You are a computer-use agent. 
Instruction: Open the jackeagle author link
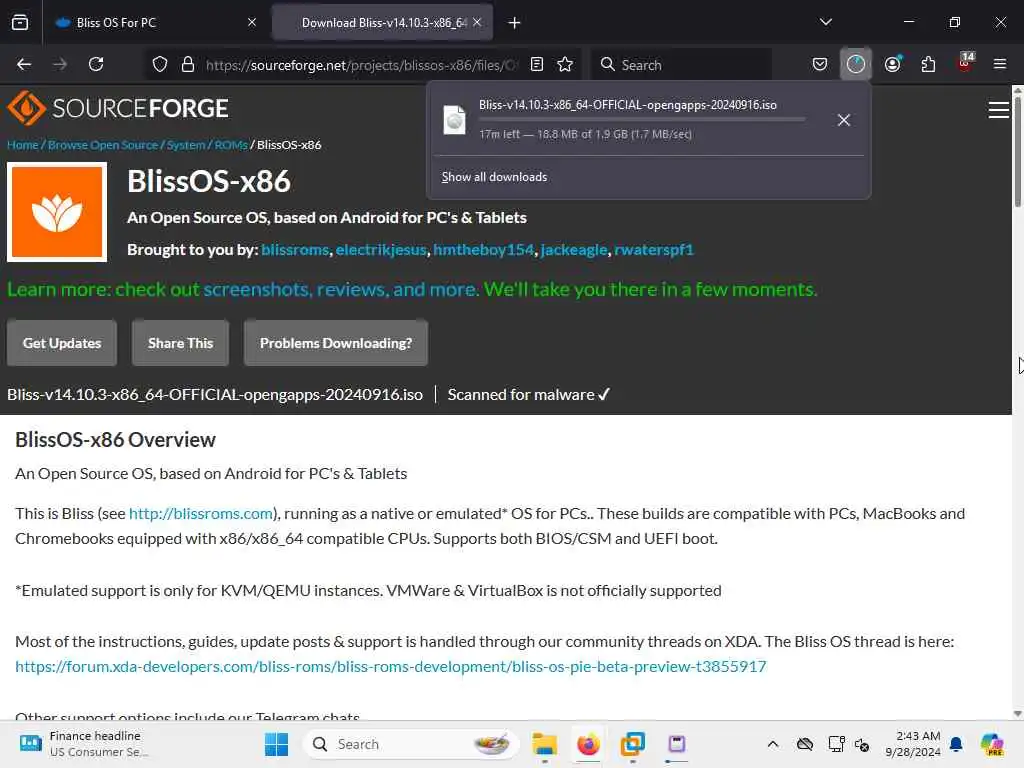[574, 250]
